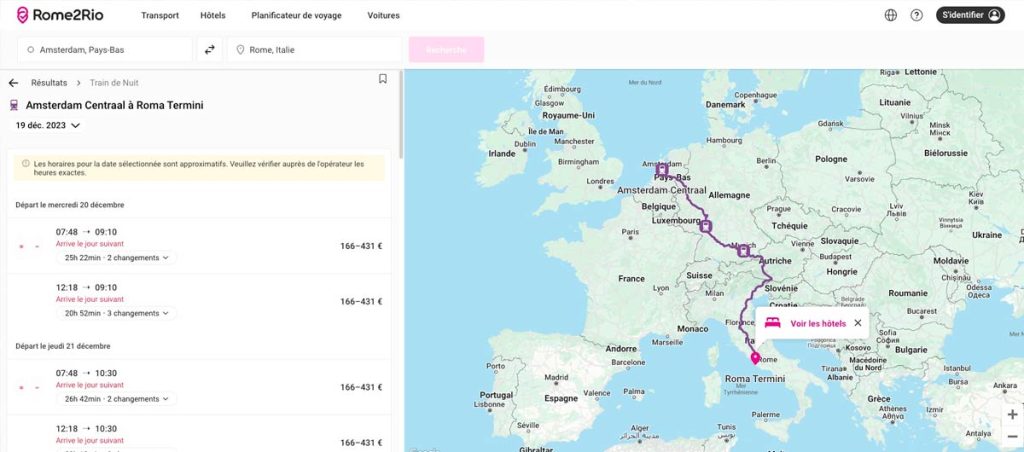Bookmark this Train de Nuit route

point(383,79)
